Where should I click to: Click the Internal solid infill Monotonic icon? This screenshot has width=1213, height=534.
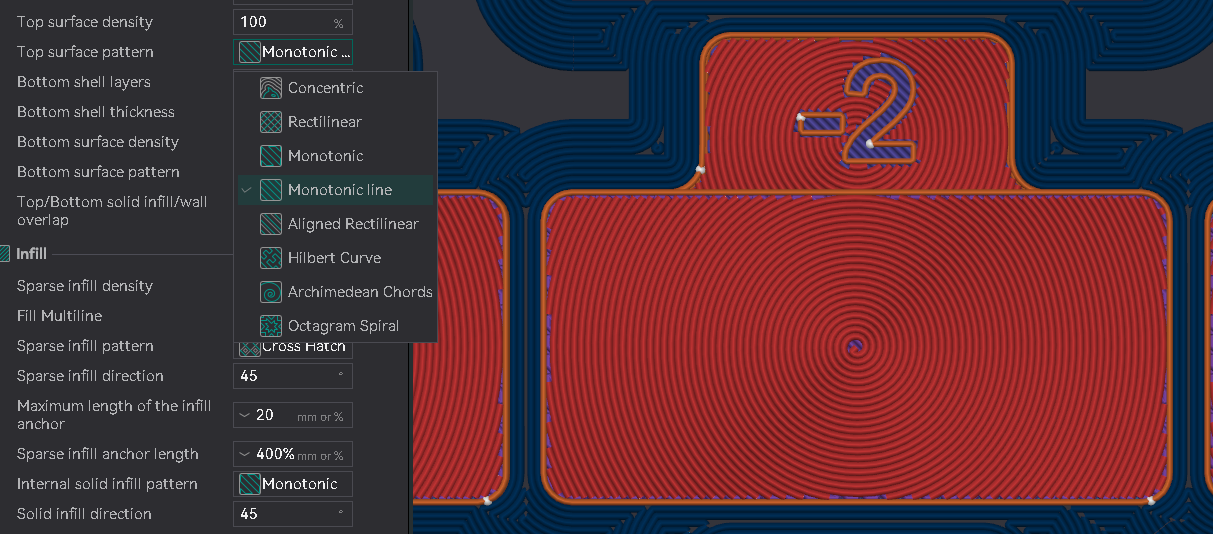(249, 484)
